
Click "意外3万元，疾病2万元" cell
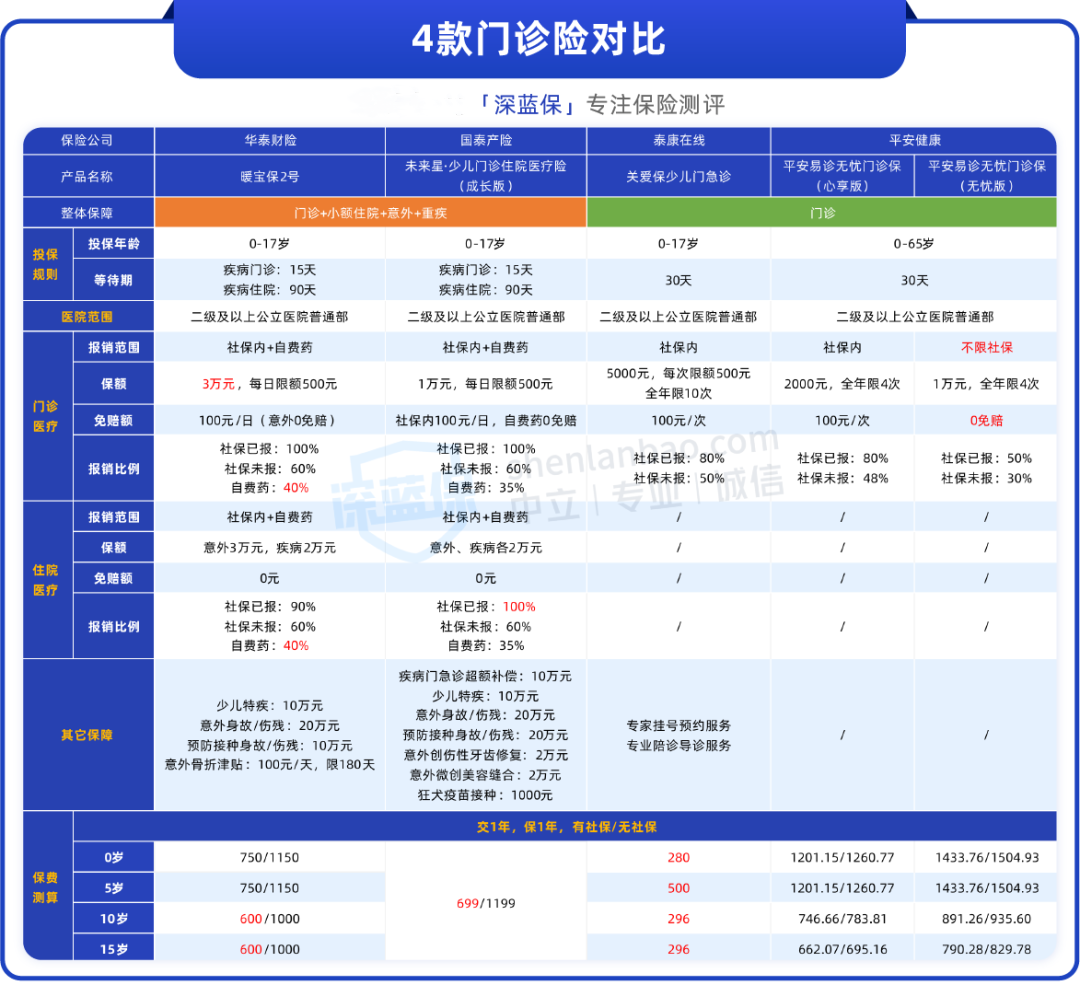pos(269,548)
